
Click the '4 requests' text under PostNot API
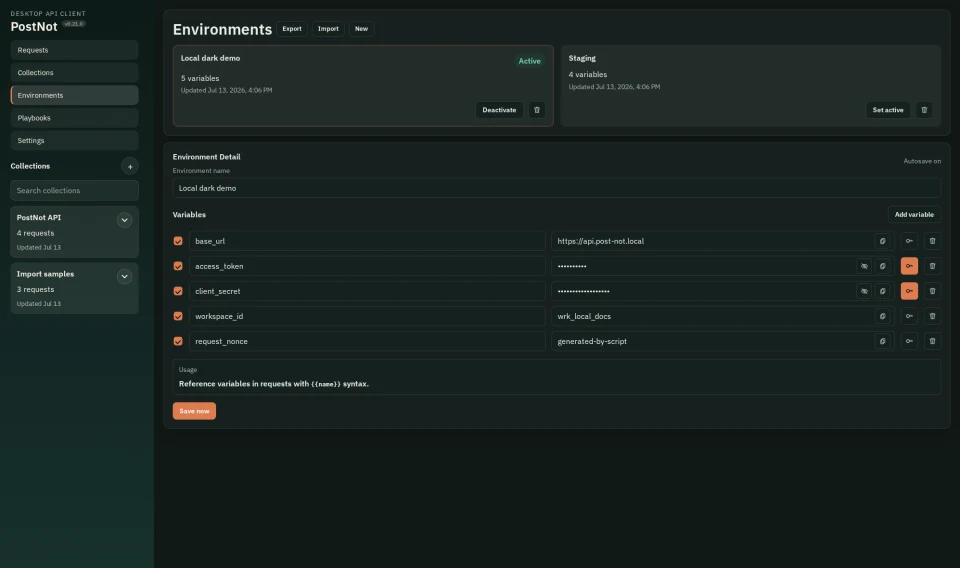click(x=36, y=233)
